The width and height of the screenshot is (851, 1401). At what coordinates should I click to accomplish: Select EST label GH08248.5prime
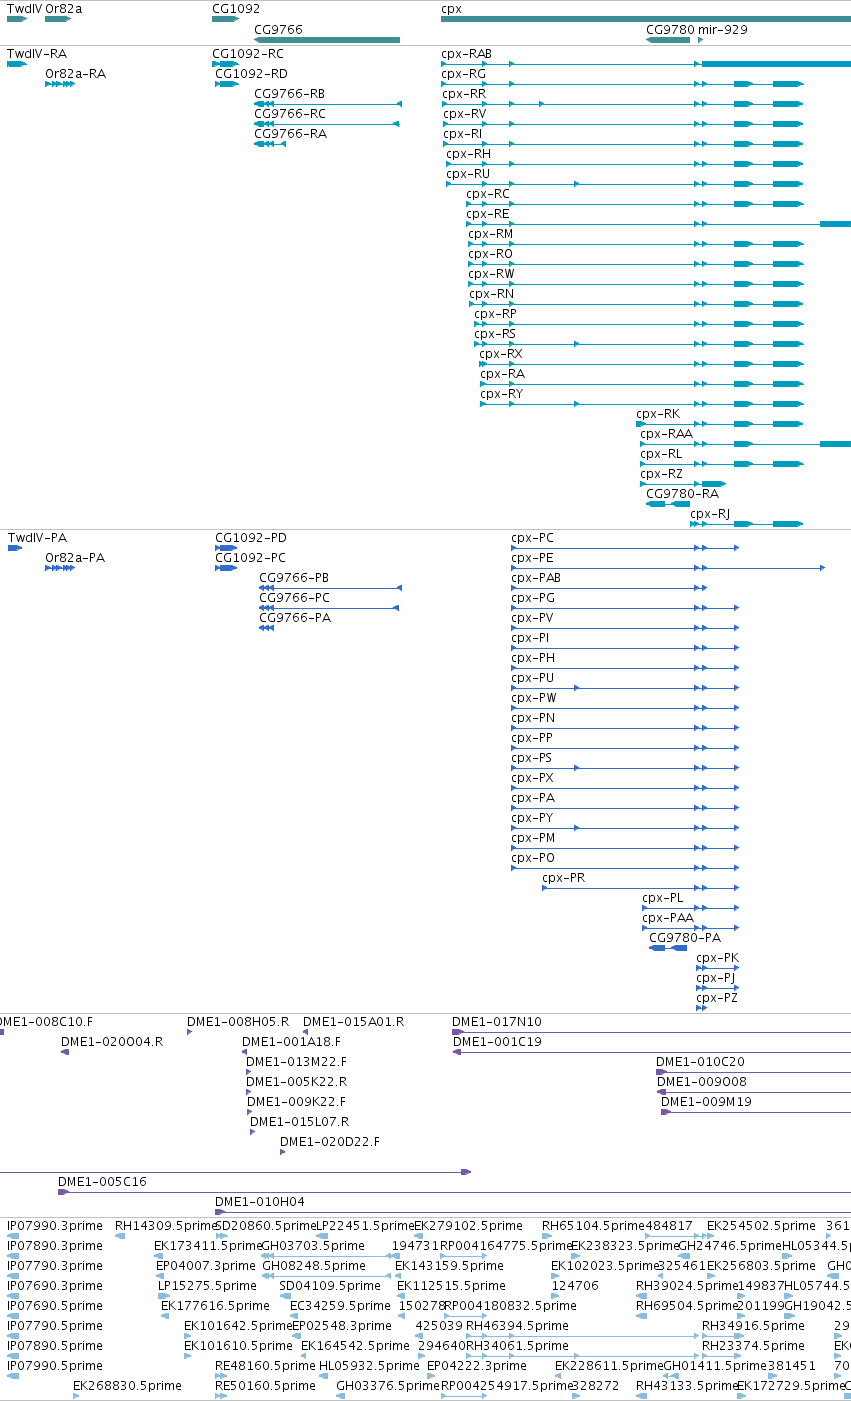[x=314, y=1266]
